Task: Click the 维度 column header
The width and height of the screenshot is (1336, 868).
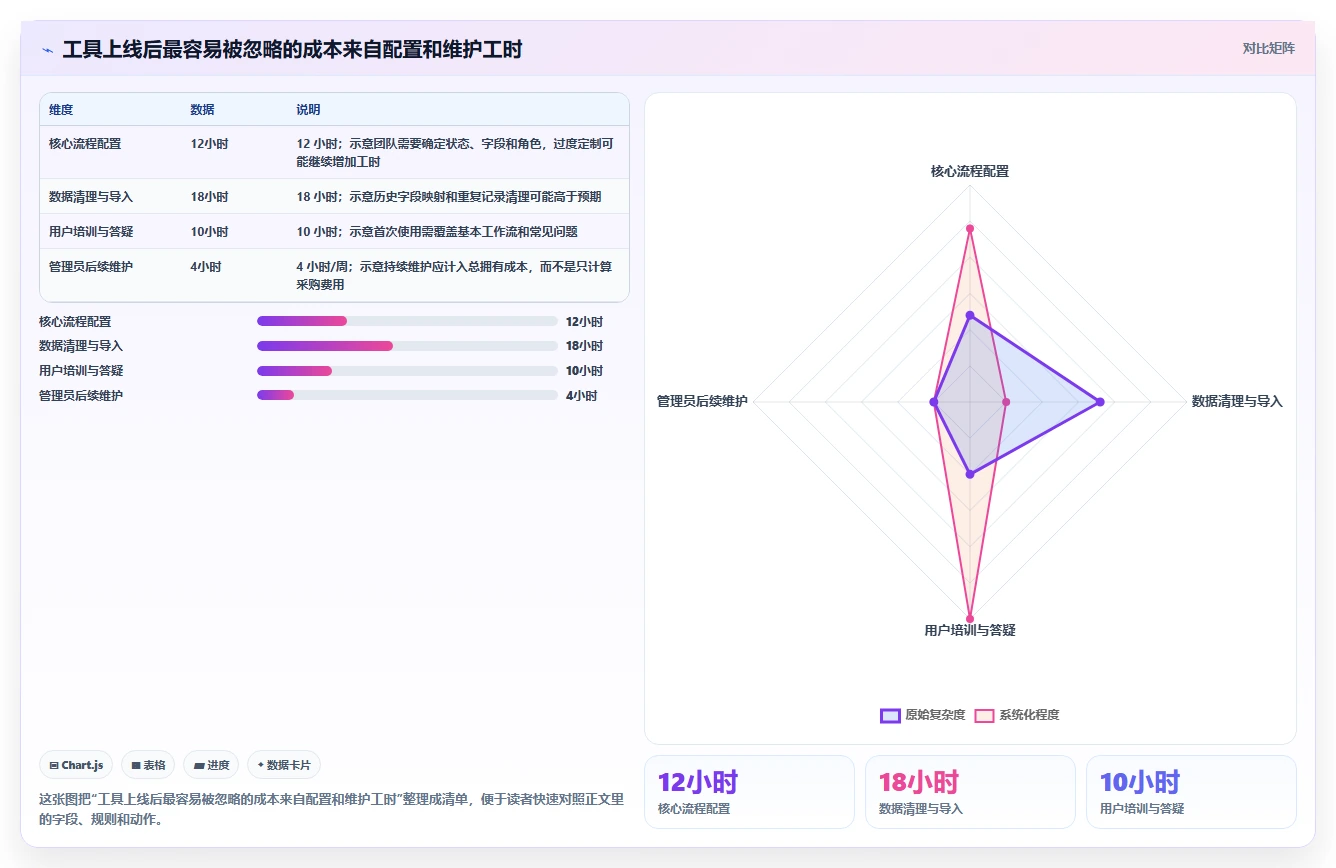Action: coord(61,110)
